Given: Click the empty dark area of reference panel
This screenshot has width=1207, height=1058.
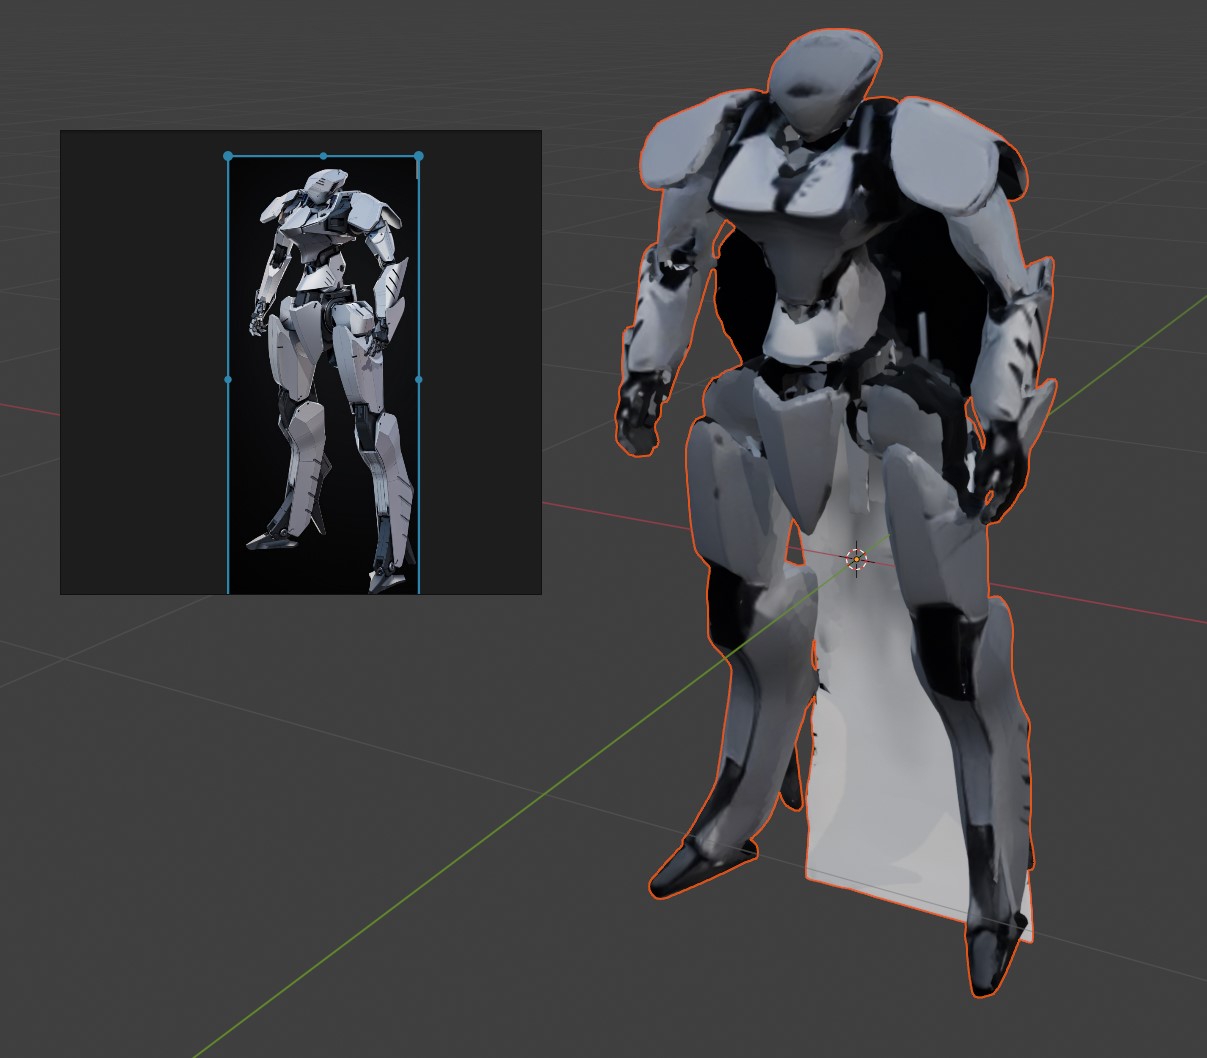Looking at the screenshot, I should point(140,360).
